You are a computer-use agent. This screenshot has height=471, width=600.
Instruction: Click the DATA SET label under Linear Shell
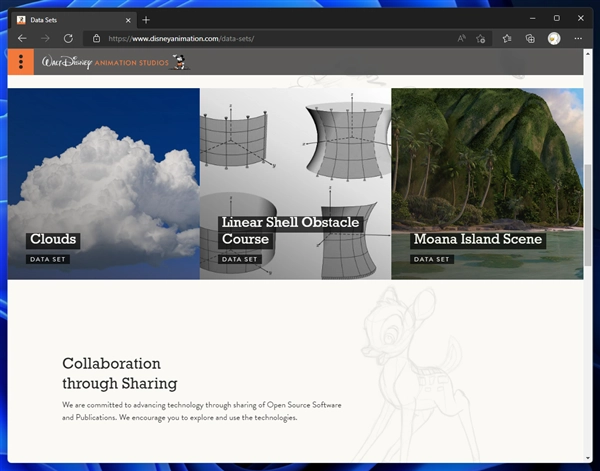tap(240, 259)
